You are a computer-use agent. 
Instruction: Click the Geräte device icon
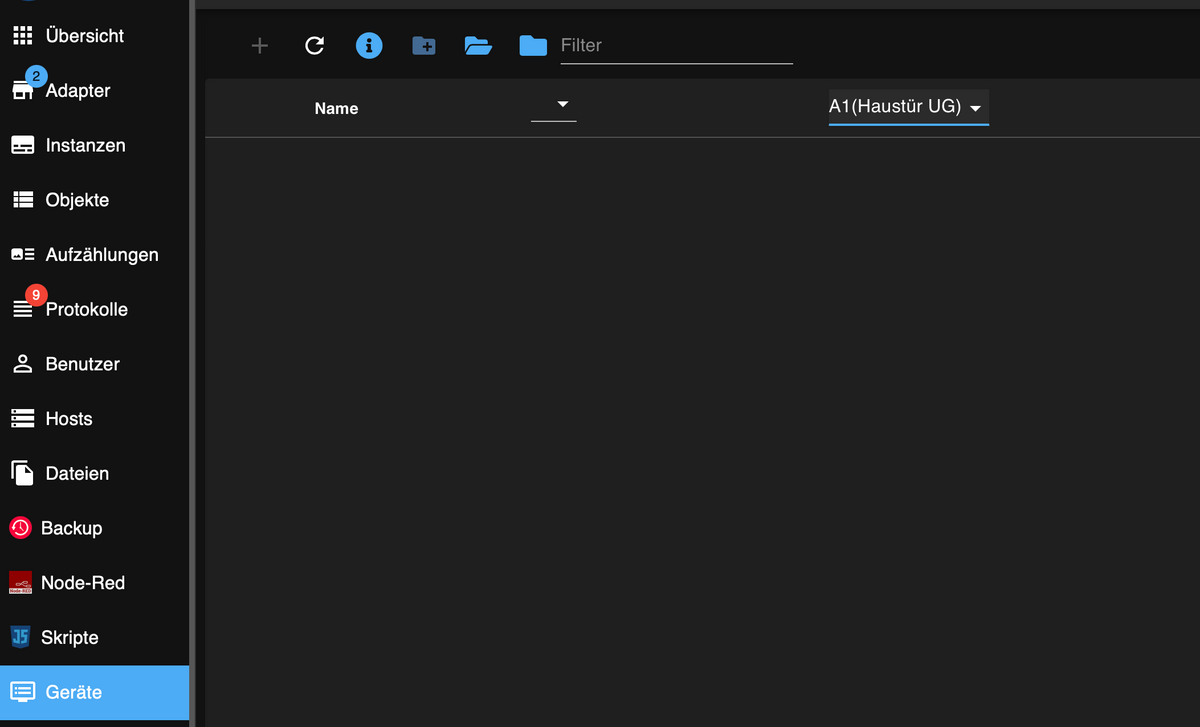(22, 692)
